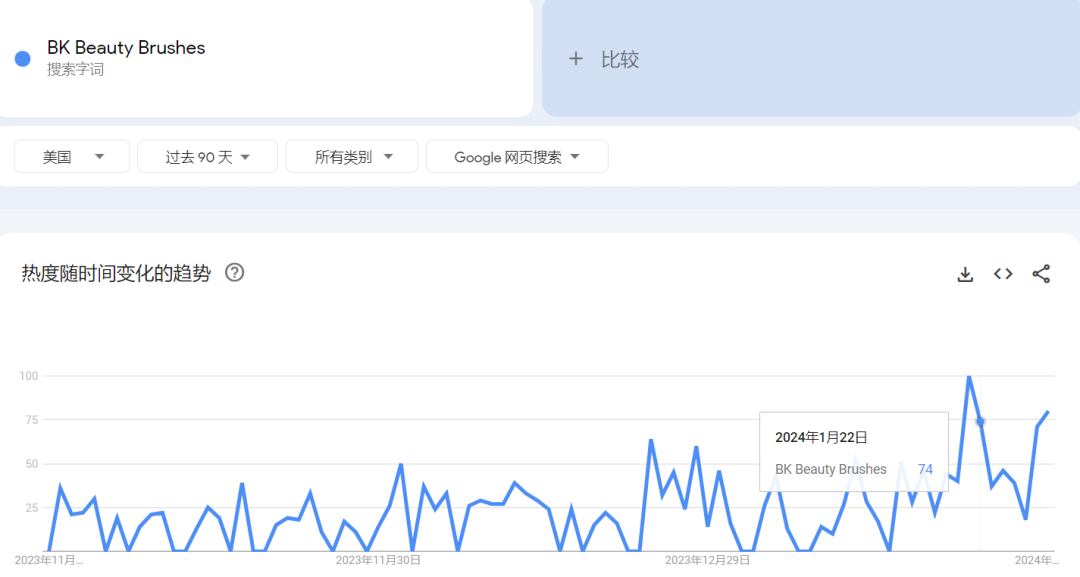
Task: Click the 2023年11月30日 axis label
Action: pyautogui.click(x=378, y=560)
